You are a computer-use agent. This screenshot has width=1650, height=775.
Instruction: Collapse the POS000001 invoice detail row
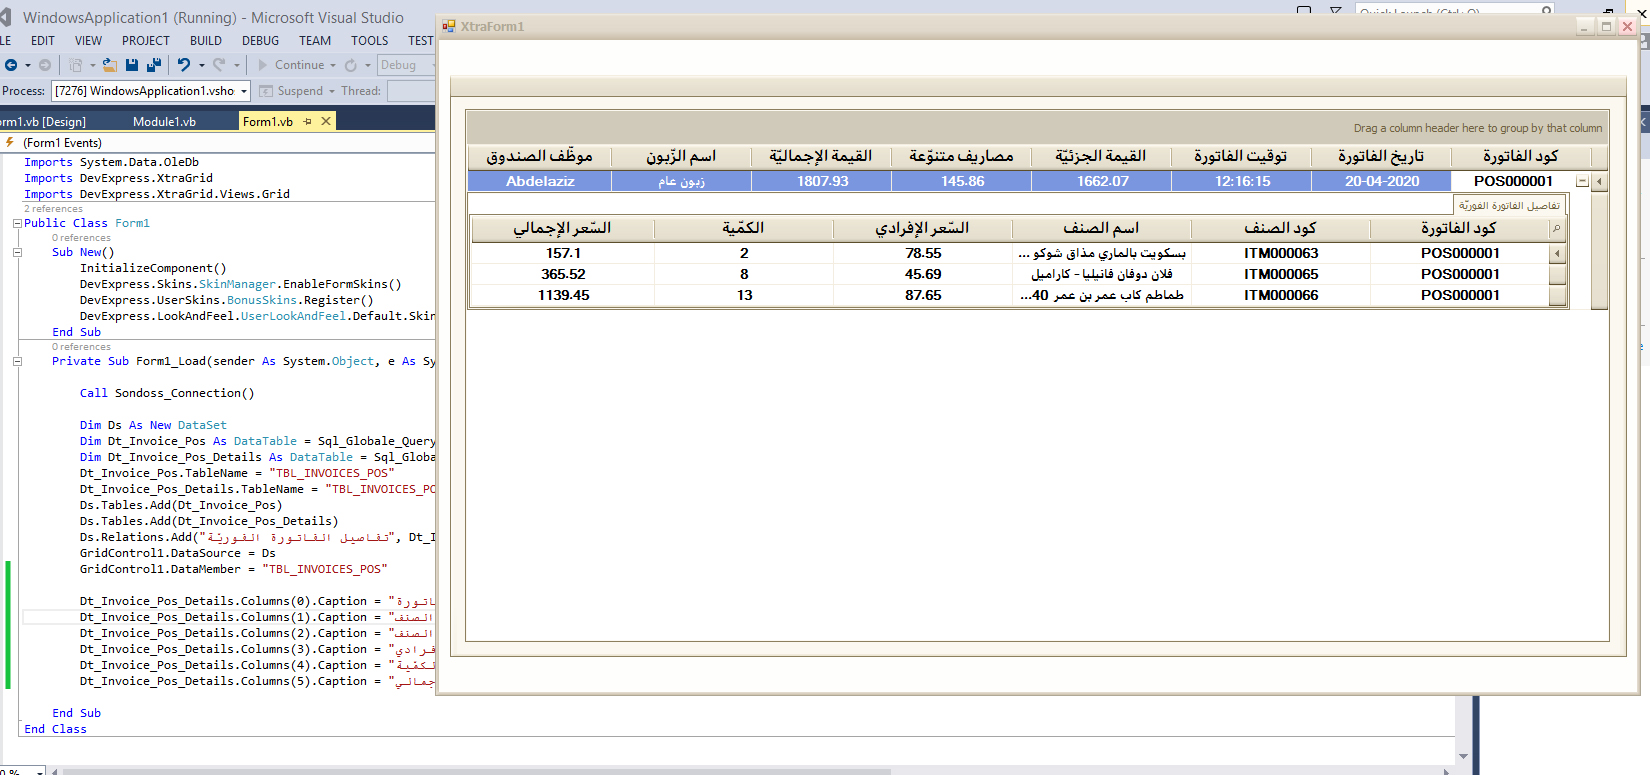point(1582,181)
